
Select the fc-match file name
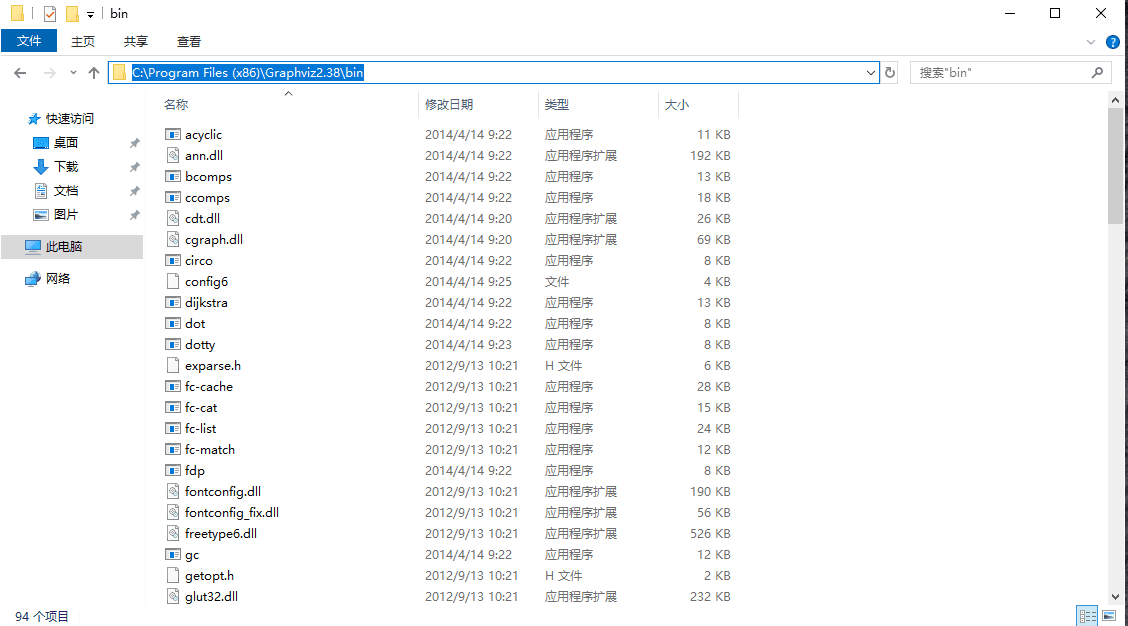209,450
